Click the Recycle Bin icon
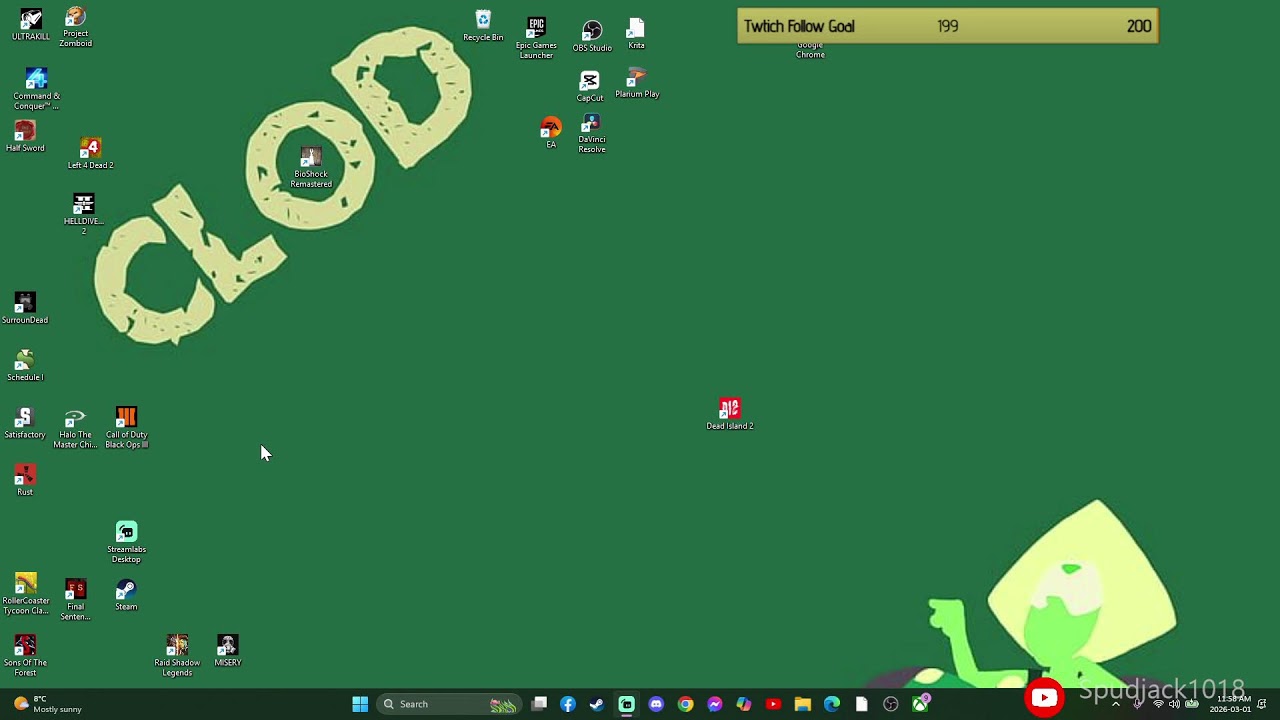This screenshot has width=1280, height=720. (483, 27)
